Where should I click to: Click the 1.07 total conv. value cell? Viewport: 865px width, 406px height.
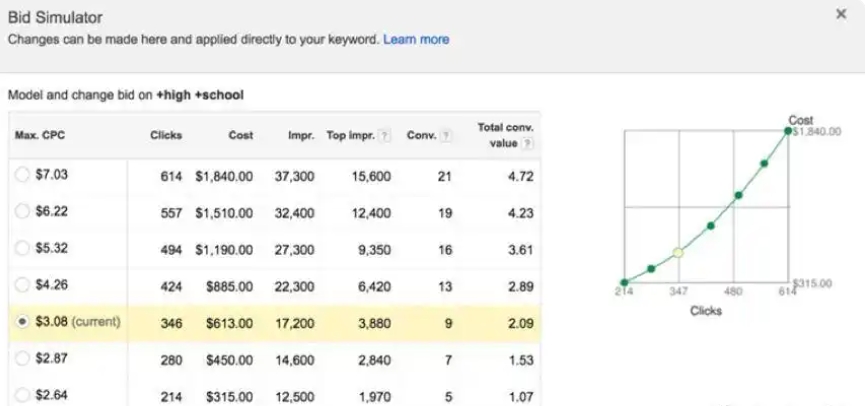pyautogui.click(x=521, y=397)
